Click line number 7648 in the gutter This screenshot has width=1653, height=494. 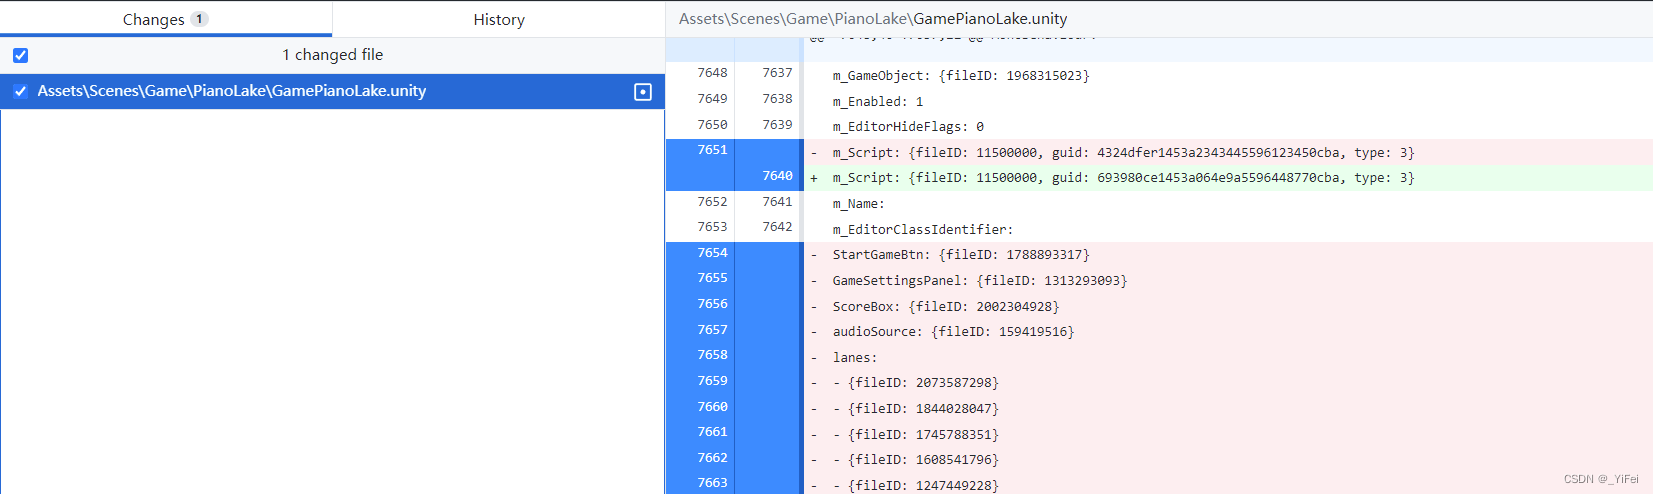[712, 73]
